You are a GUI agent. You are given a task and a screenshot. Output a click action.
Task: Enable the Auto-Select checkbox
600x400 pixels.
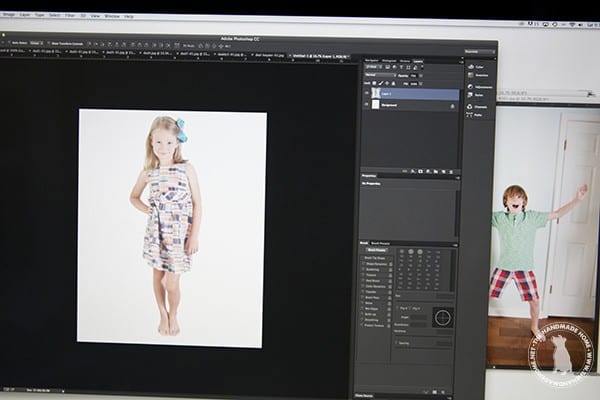coord(10,42)
